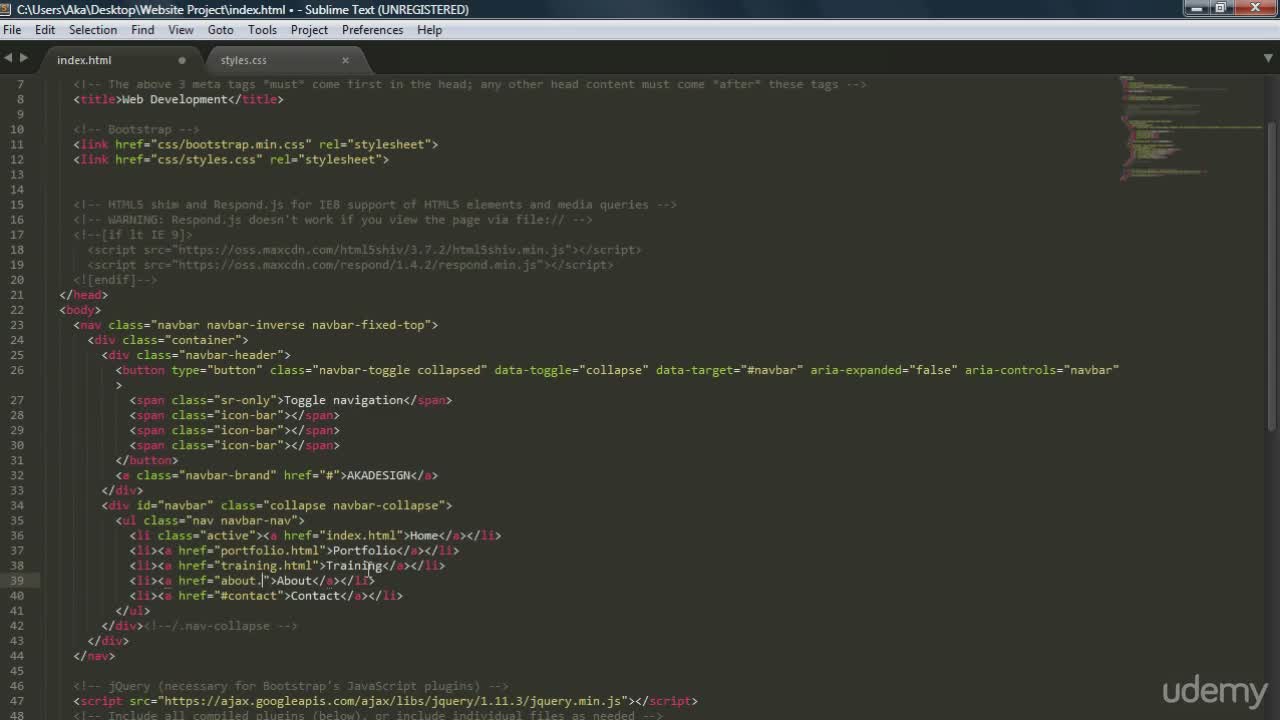Click the html5shiv.min.js script URL
1280x720 pixels.
[x=372, y=250]
